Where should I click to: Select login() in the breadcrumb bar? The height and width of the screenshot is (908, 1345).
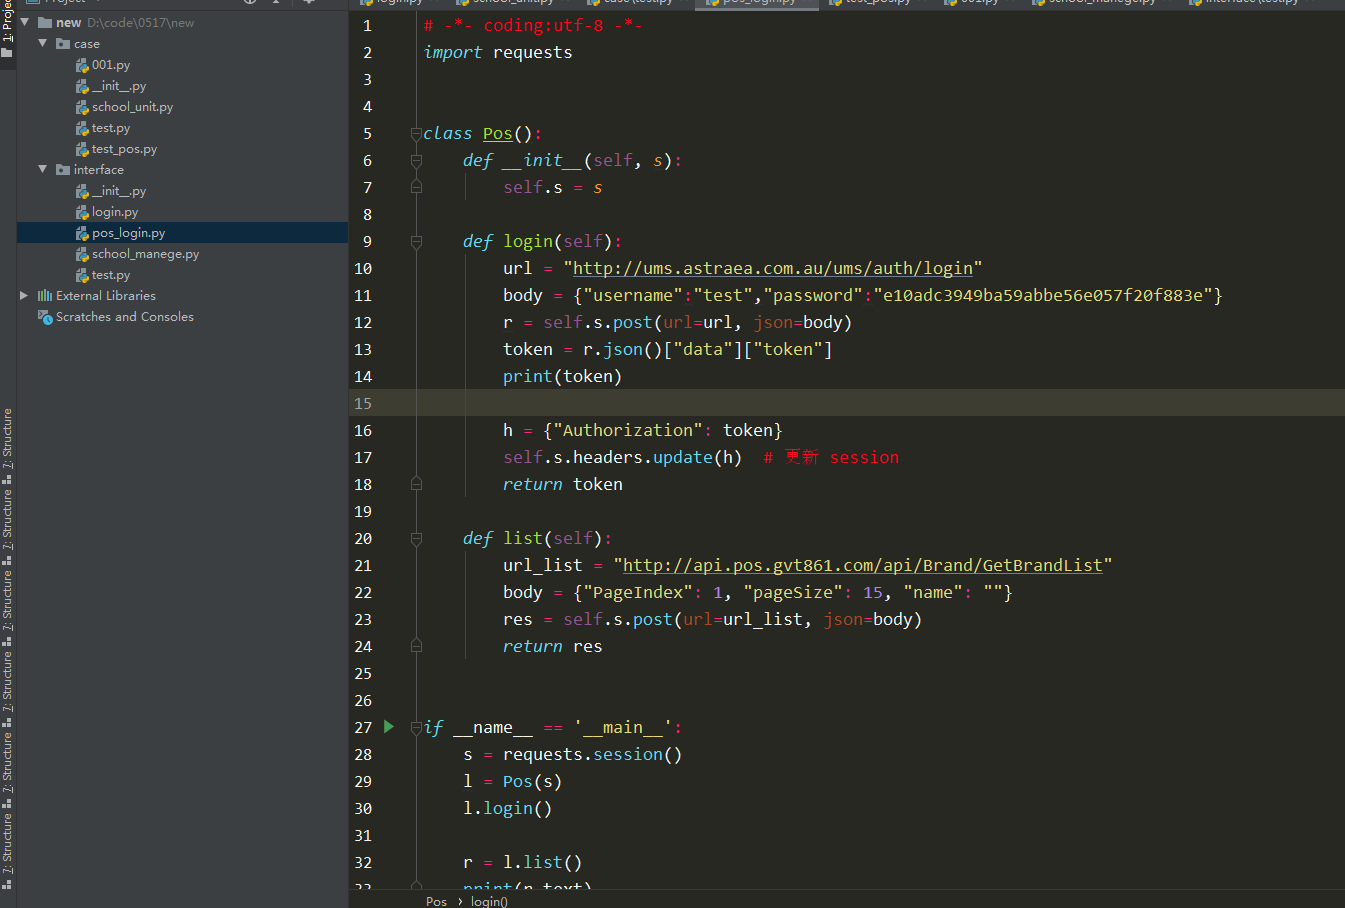(489, 901)
